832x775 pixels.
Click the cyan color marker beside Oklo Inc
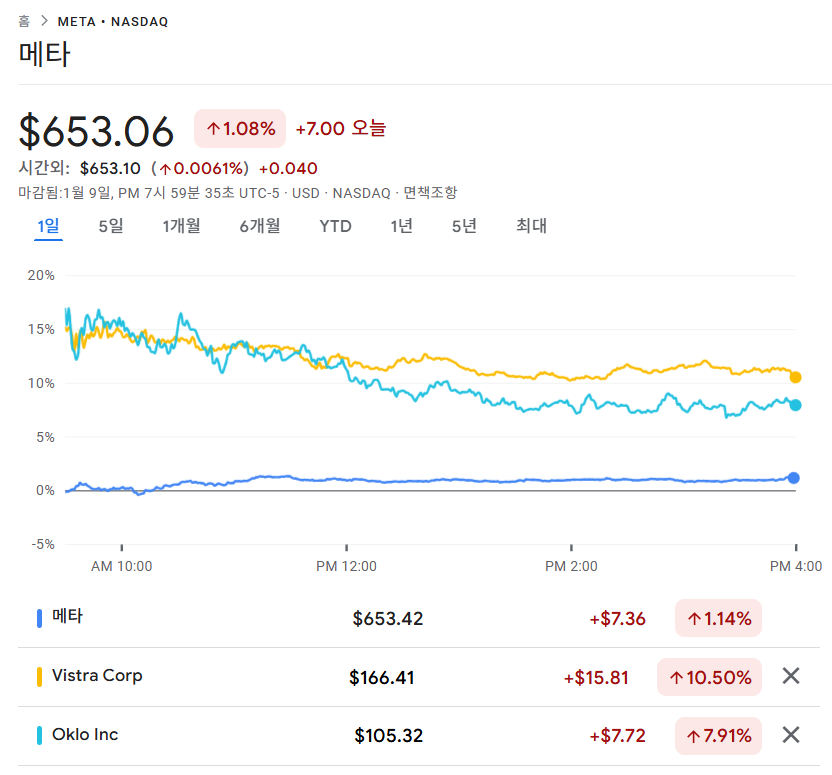(x=39, y=736)
